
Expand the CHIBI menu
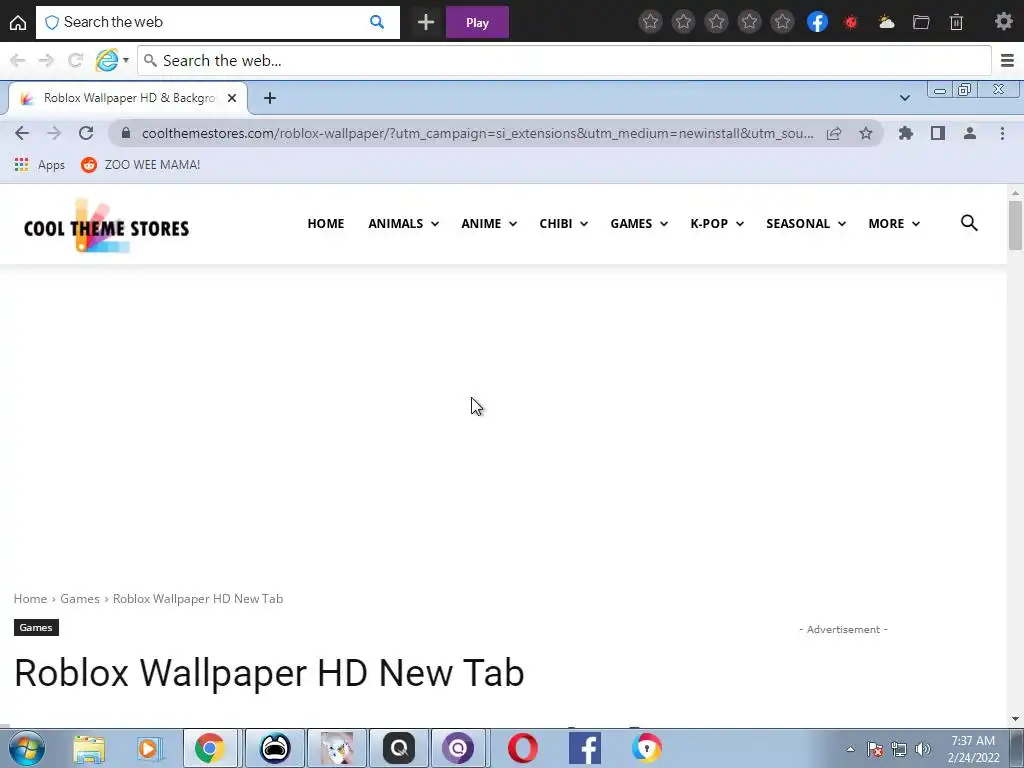click(x=563, y=223)
